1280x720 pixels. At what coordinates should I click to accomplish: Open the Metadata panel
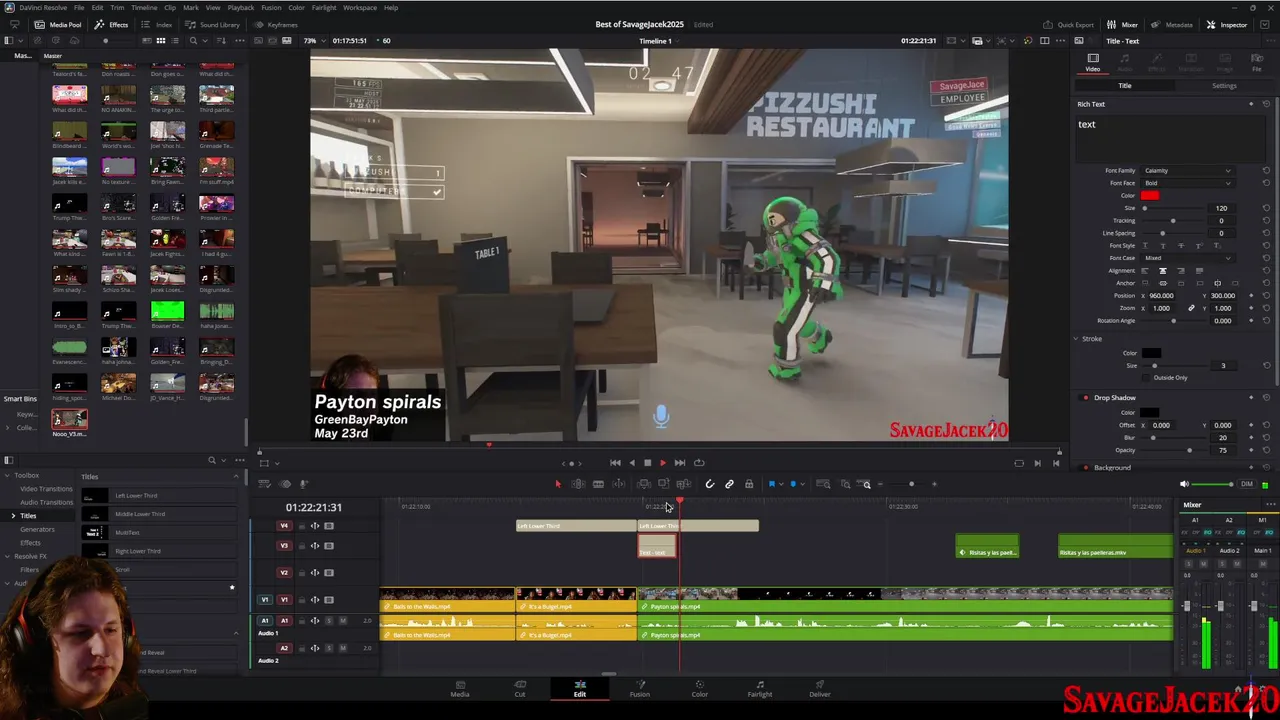click(1172, 24)
